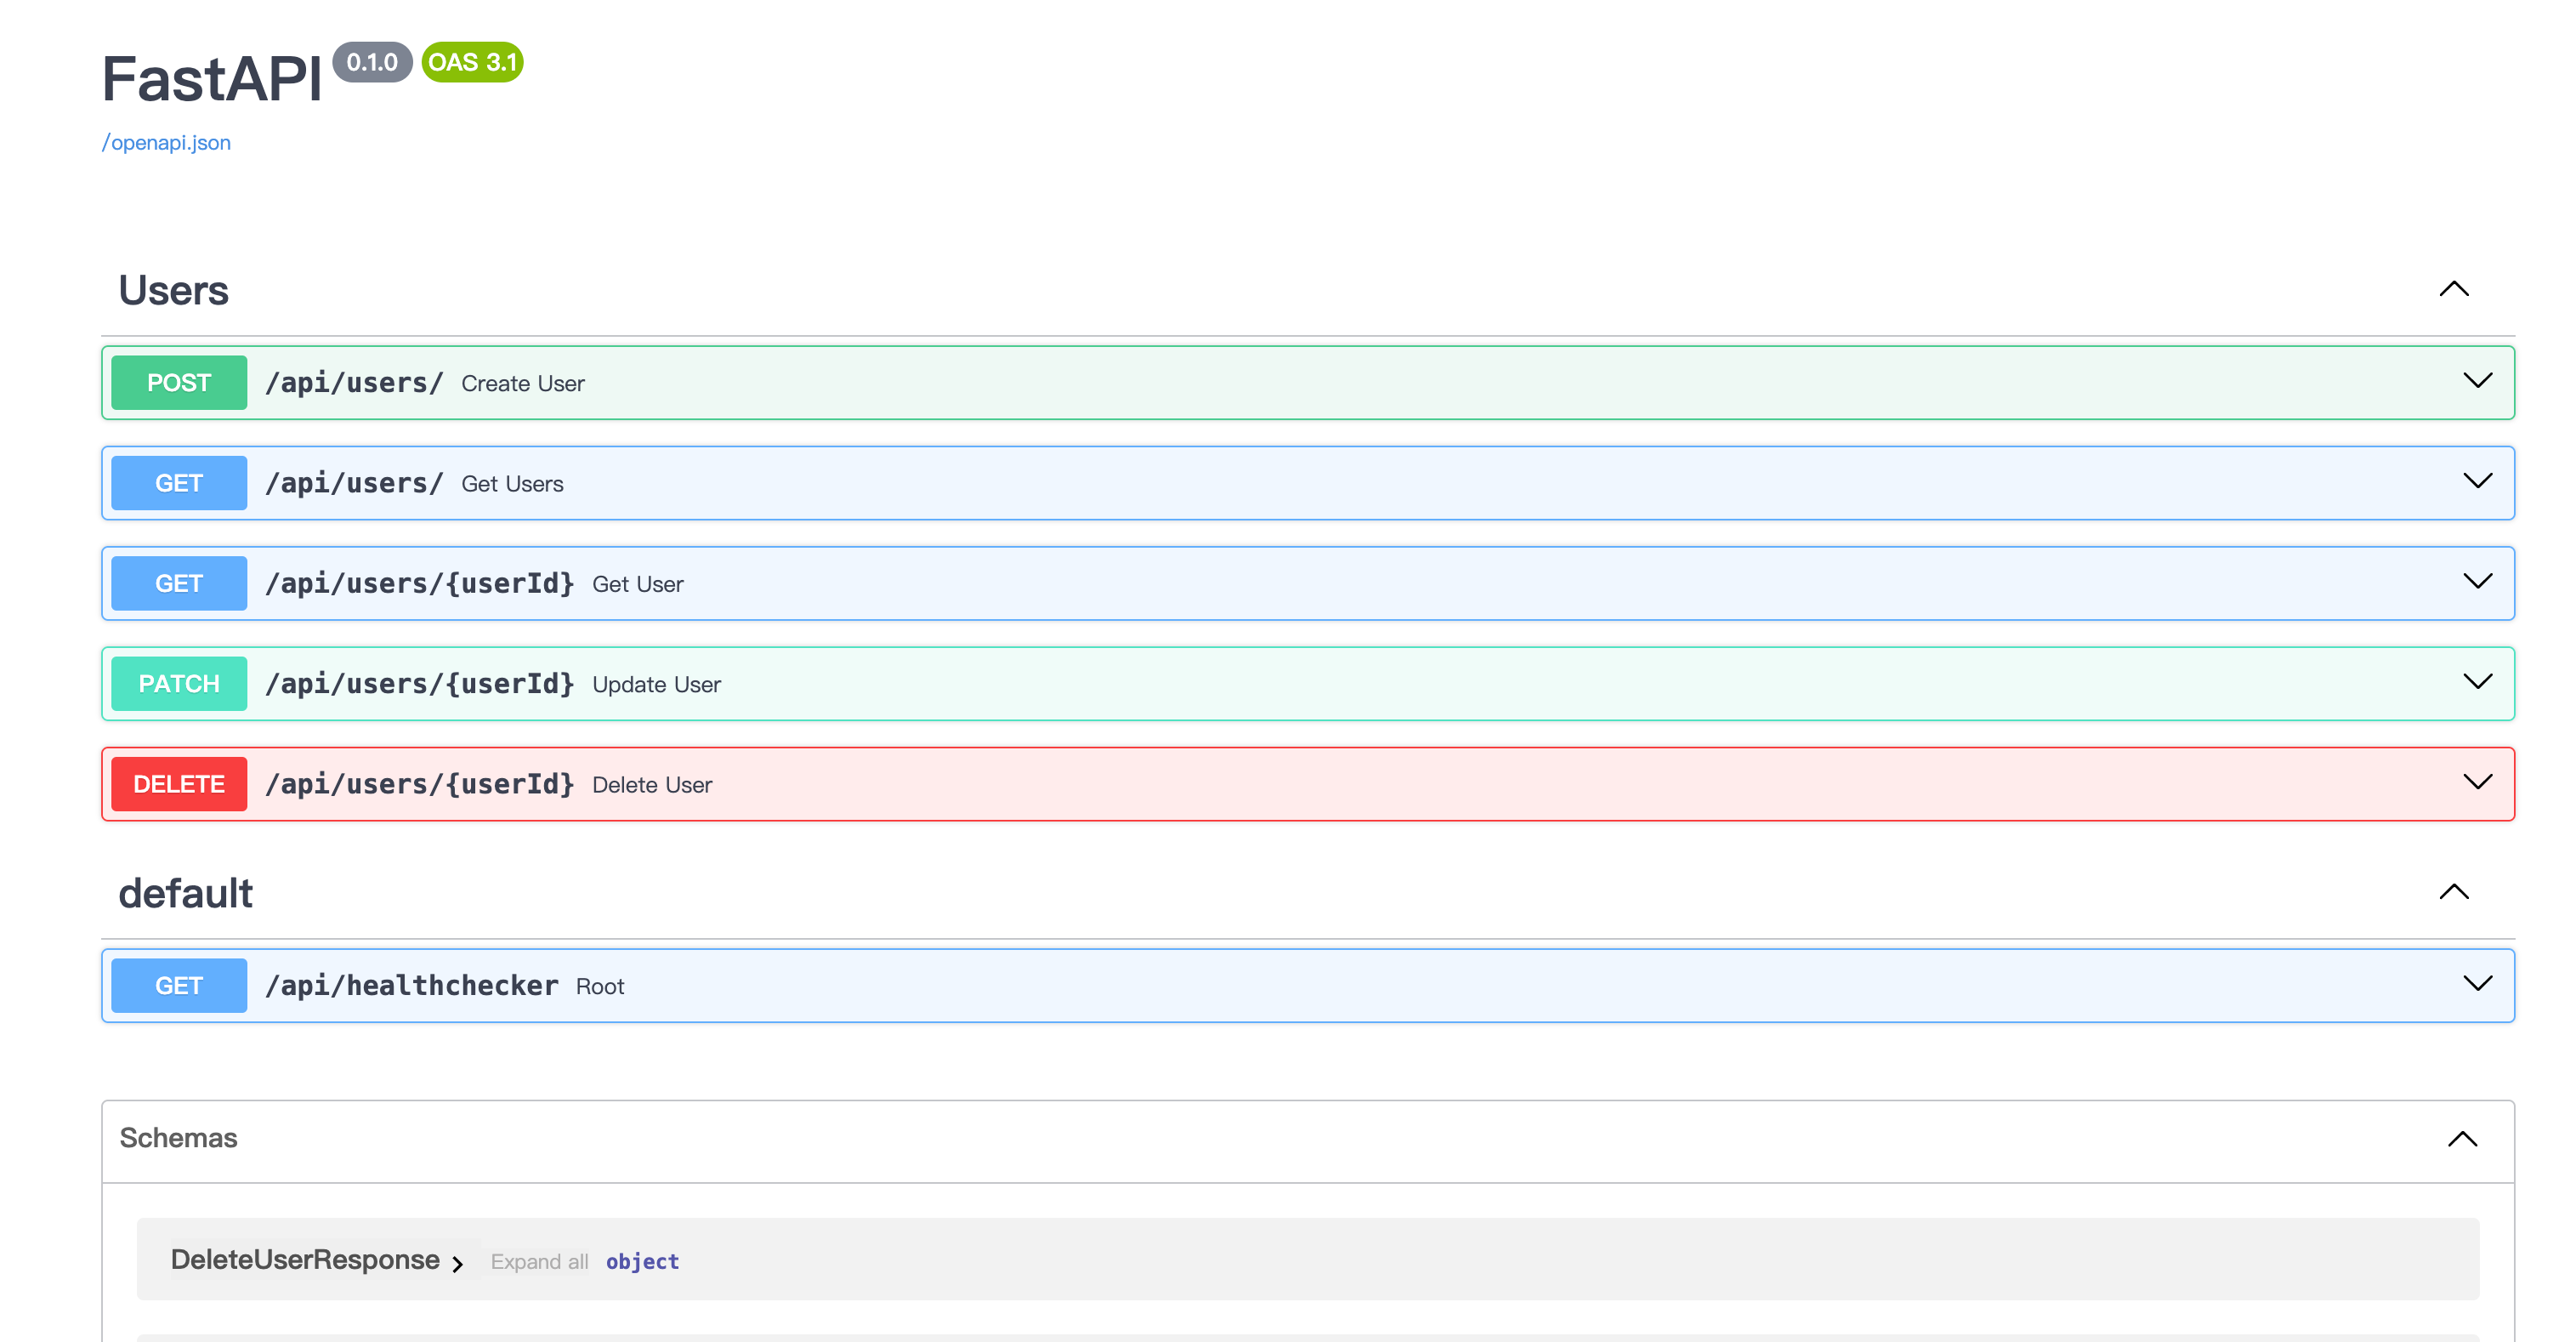The image size is (2576, 1342).
Task: Click the GET badge for Get Users
Action: click(x=179, y=483)
